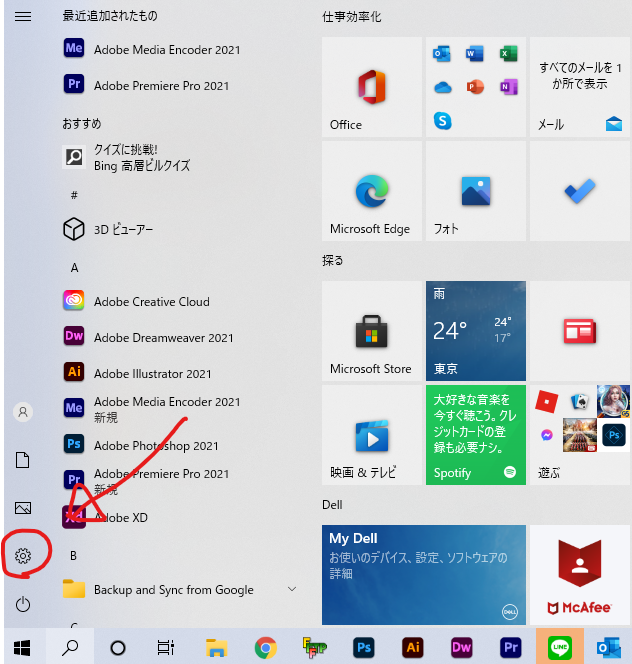Open the 東京 weather tile
The height and width of the screenshot is (664, 632).
[x=476, y=331]
